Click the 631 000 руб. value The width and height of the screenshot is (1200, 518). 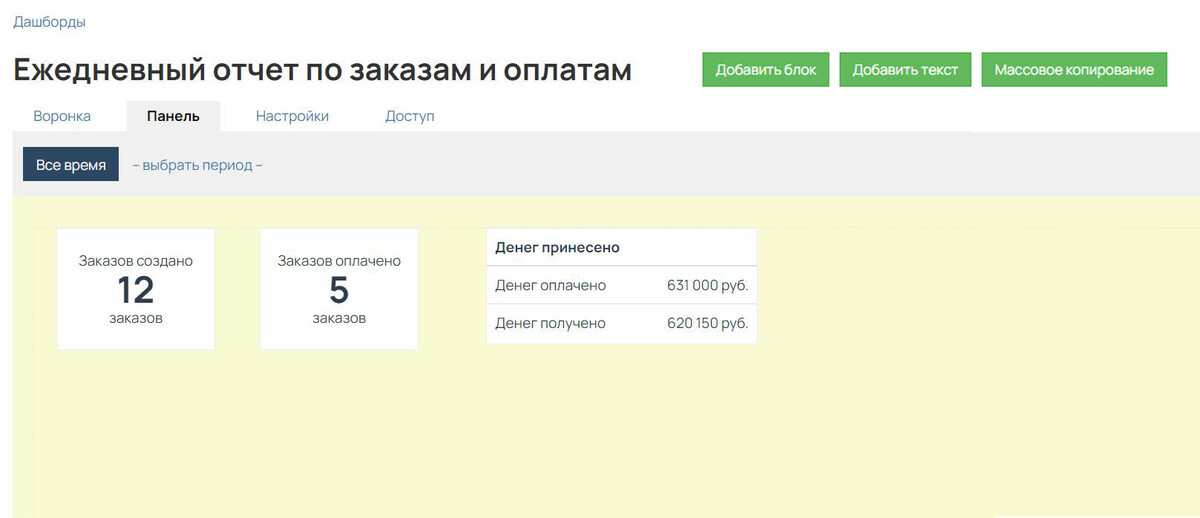pyautogui.click(x=707, y=286)
